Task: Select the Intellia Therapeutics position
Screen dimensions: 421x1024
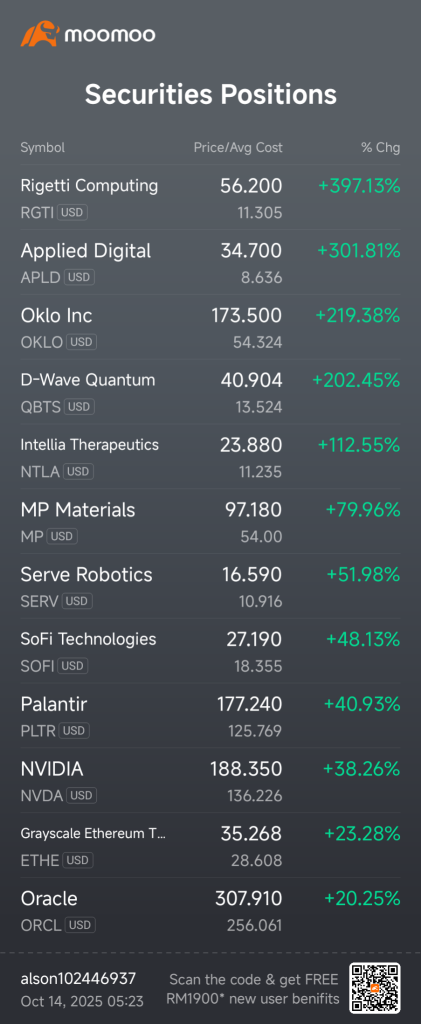Action: click(210, 456)
